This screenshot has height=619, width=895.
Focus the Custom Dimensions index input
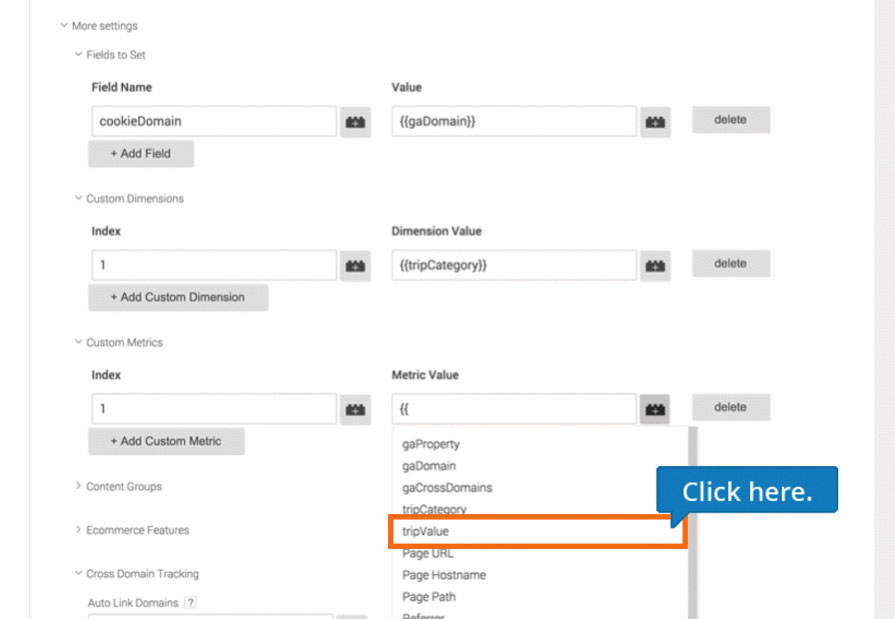(214, 265)
